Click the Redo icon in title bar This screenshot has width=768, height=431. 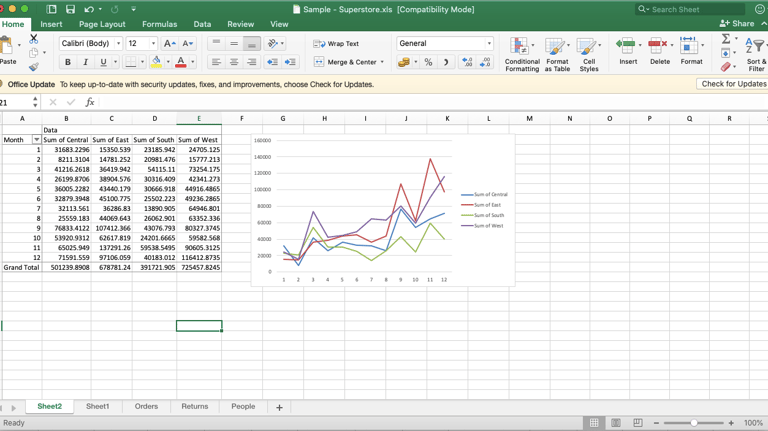tap(115, 9)
